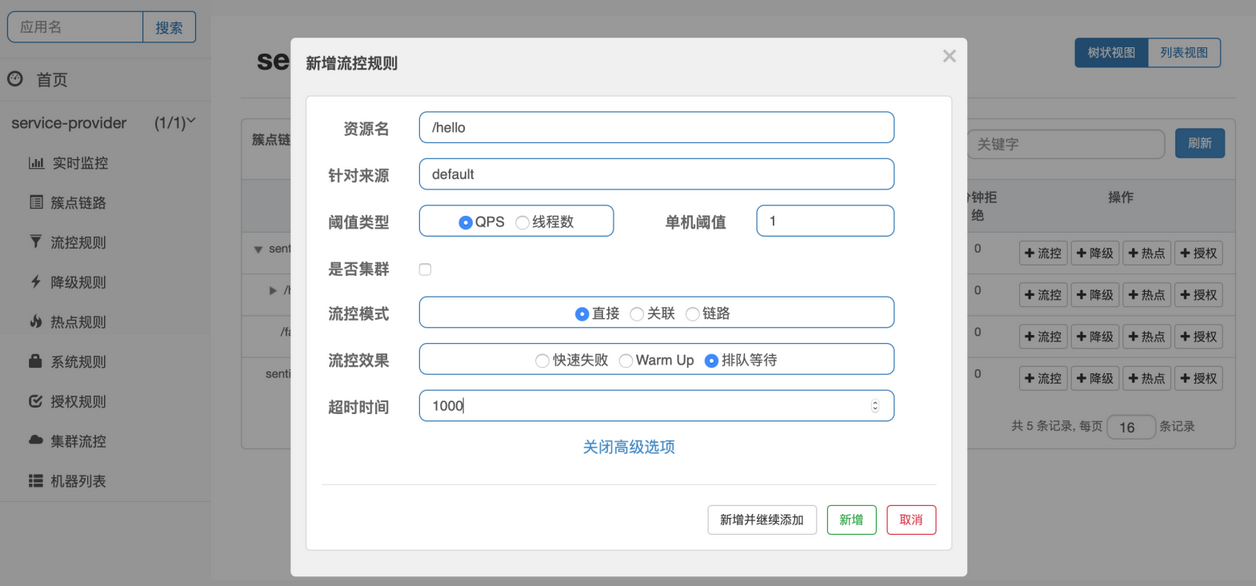Choose the Warm Up flow control effect

[x=625, y=360]
